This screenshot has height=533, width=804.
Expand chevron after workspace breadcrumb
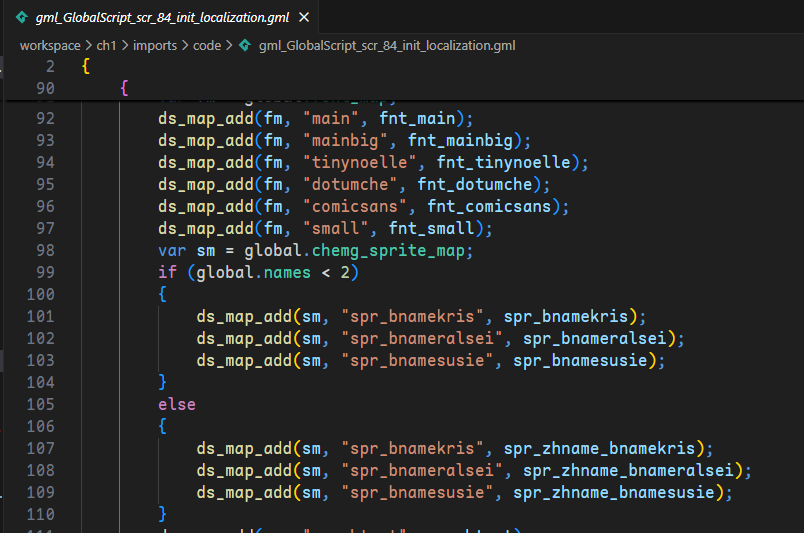89,46
